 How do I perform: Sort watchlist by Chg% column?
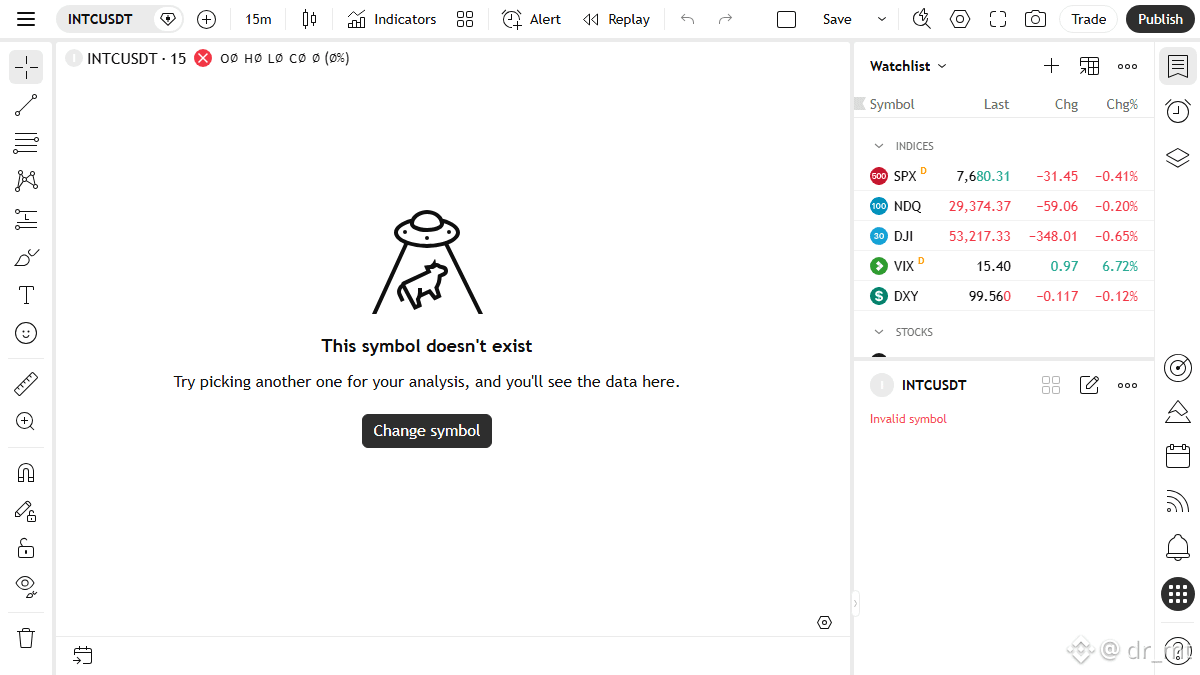[1122, 104]
